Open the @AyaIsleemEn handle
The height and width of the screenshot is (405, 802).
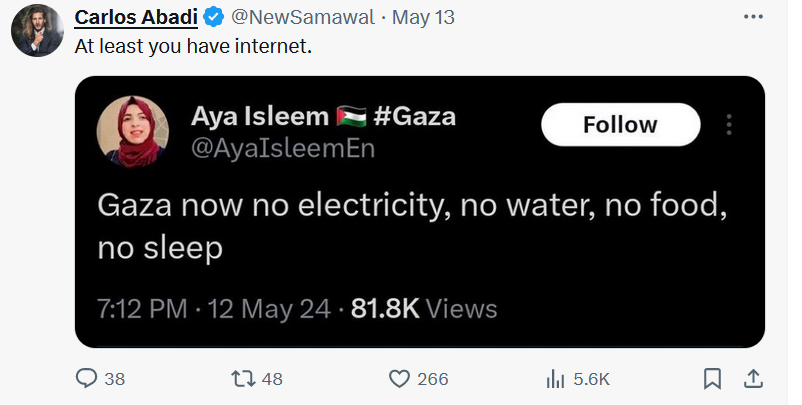point(283,148)
